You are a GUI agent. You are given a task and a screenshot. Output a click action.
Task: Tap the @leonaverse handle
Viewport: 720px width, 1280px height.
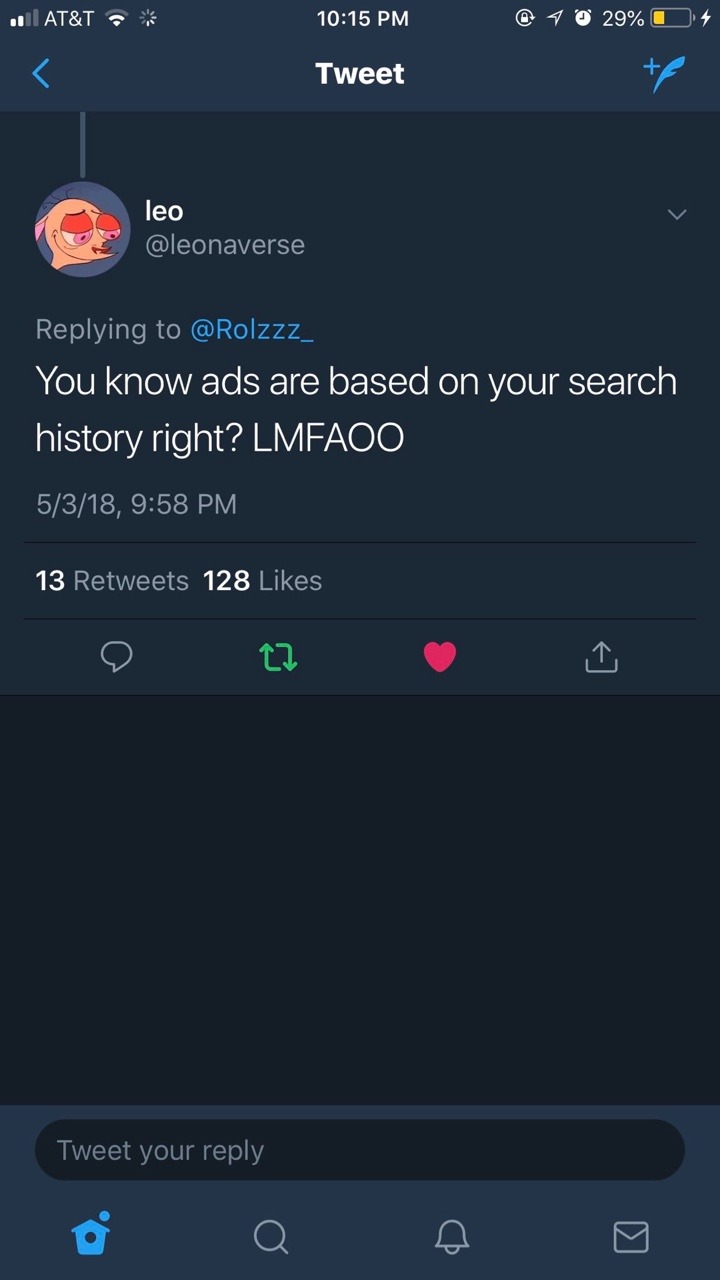tap(225, 245)
